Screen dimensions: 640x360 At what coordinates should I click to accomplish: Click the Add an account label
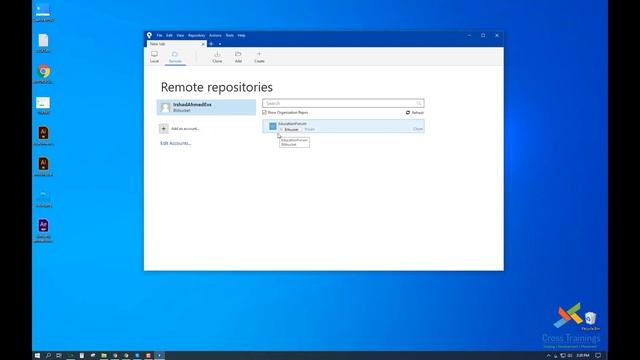pos(185,129)
